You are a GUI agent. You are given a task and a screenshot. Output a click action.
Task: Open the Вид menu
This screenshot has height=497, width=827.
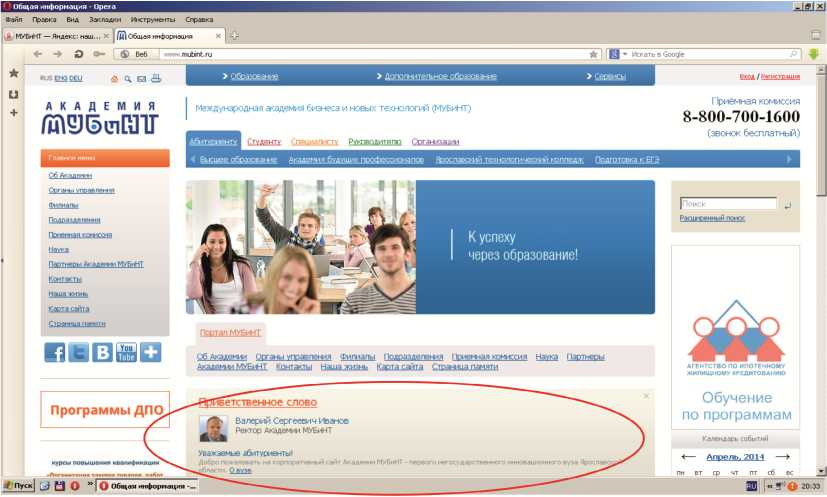[x=72, y=20]
